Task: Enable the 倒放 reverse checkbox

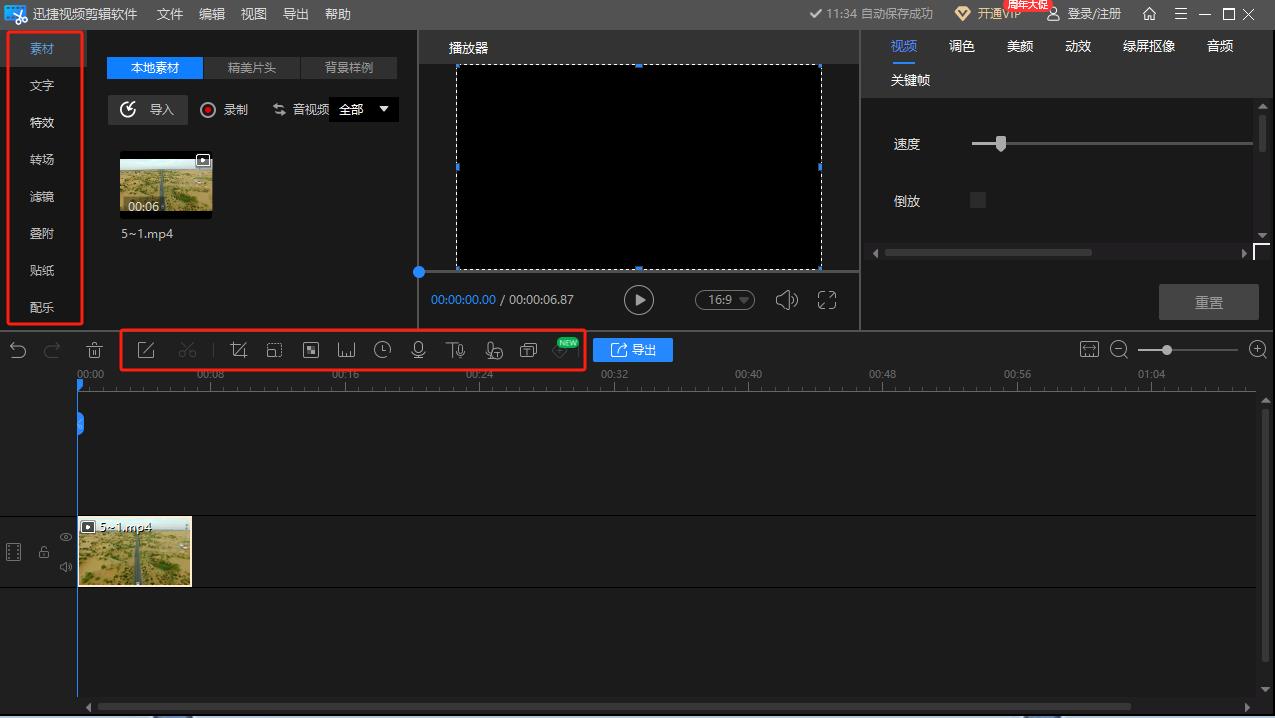Action: [x=978, y=200]
